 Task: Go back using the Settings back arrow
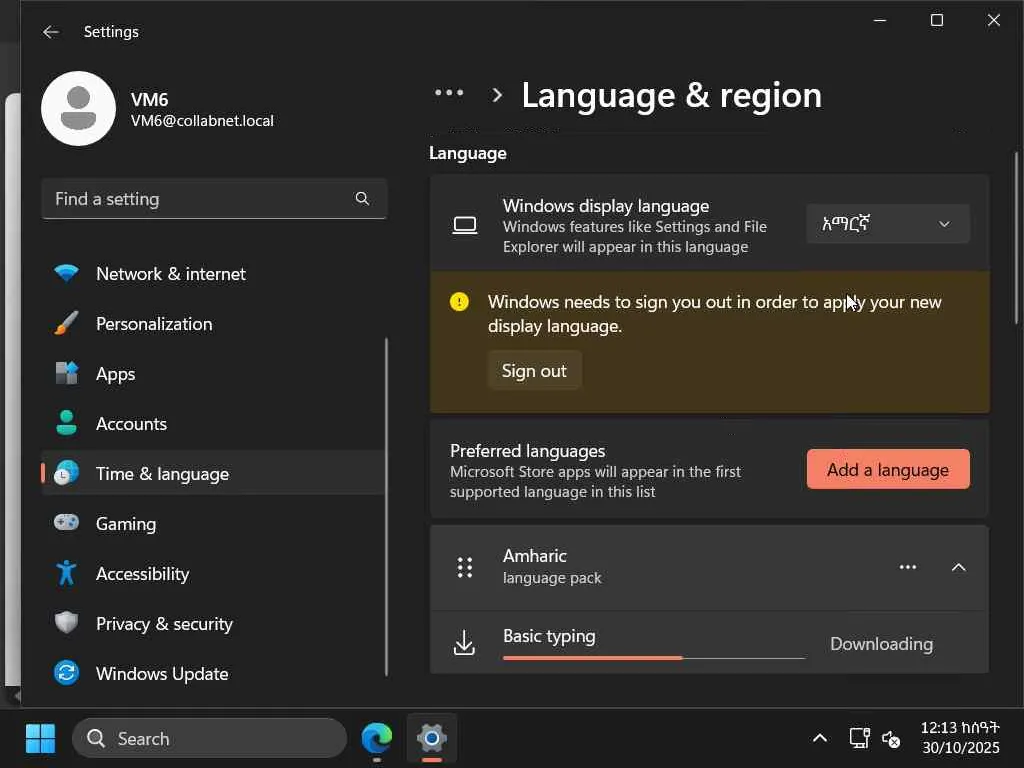coord(50,32)
